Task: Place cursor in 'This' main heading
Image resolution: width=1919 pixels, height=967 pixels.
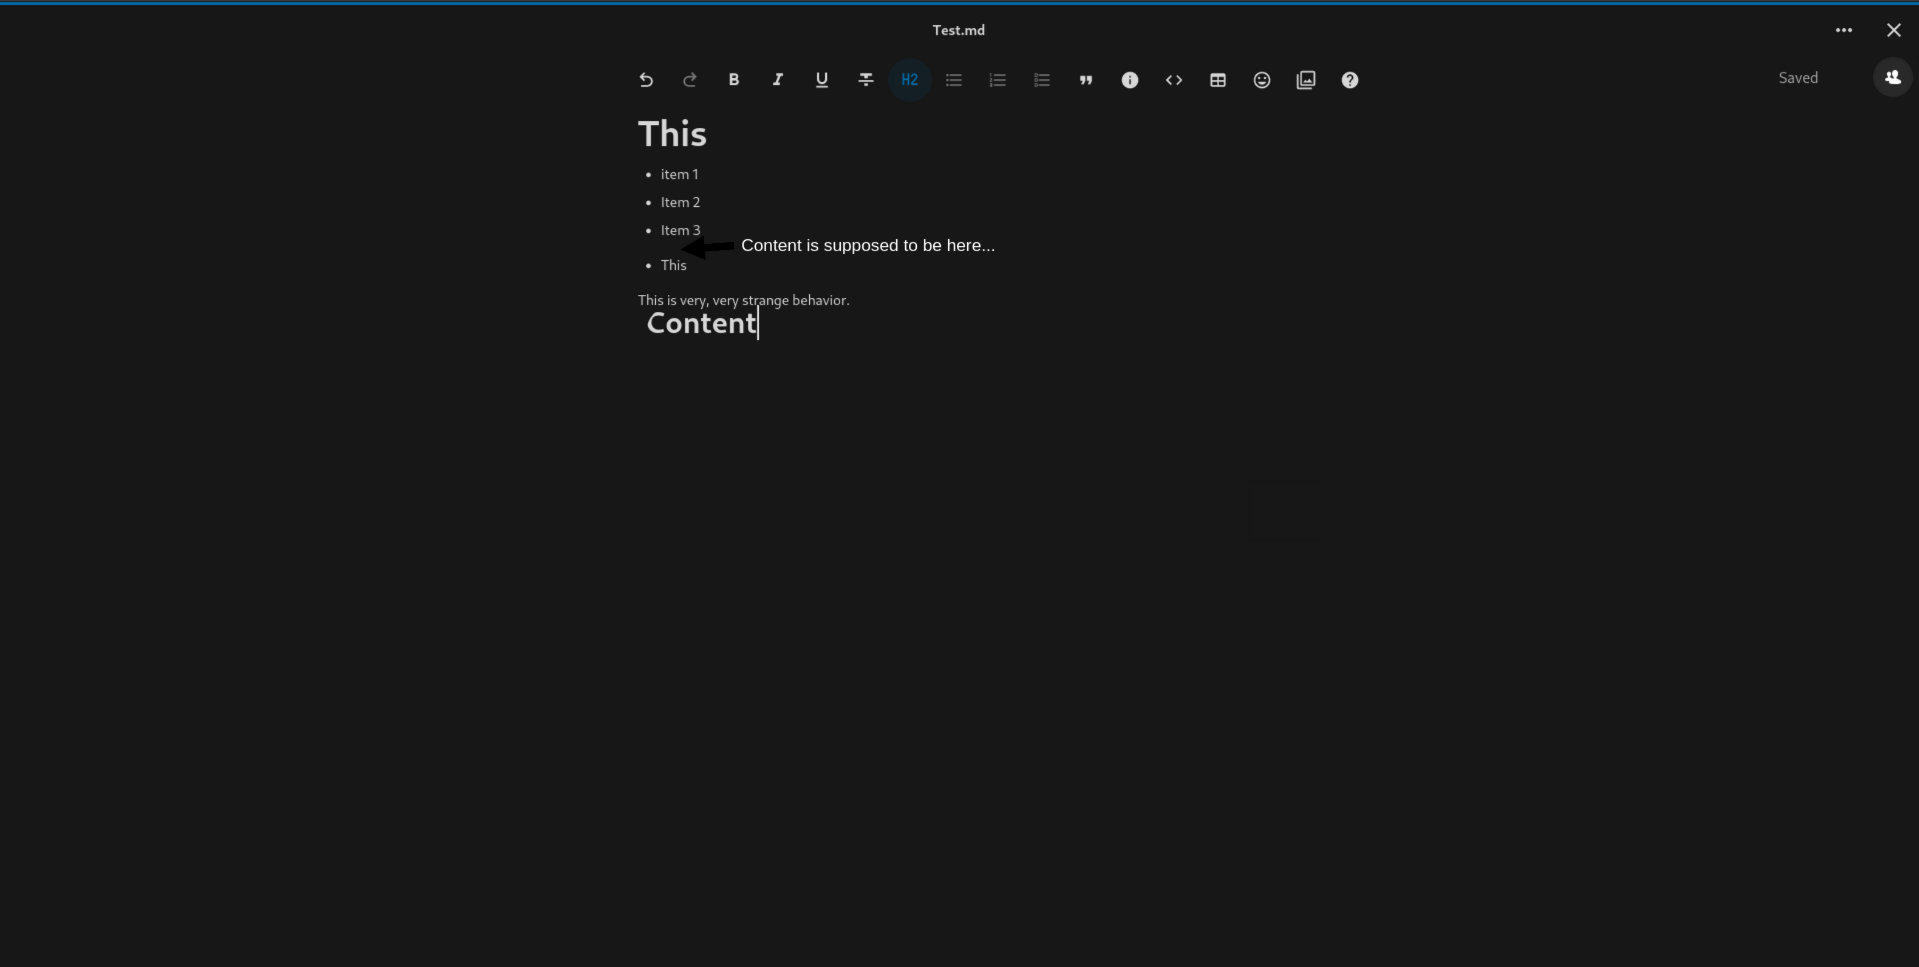Action: pos(672,134)
